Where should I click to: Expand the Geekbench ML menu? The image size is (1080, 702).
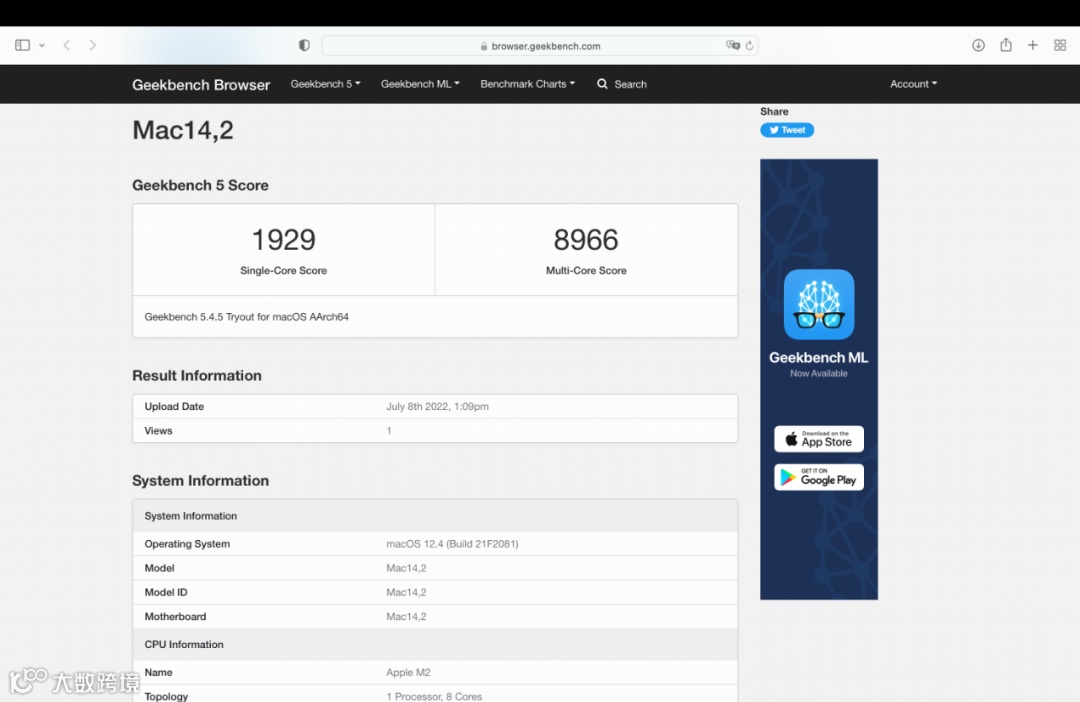point(420,84)
